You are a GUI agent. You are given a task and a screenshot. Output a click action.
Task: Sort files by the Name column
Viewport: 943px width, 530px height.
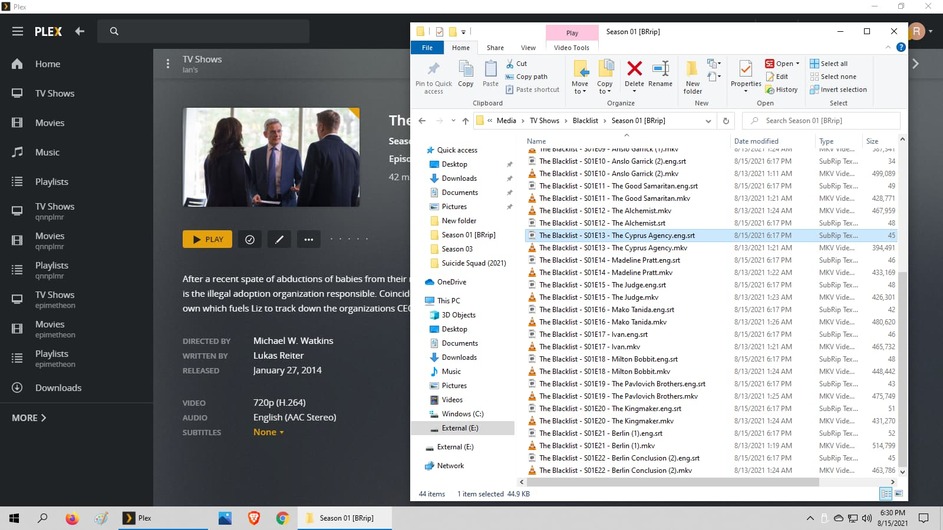tap(536, 141)
